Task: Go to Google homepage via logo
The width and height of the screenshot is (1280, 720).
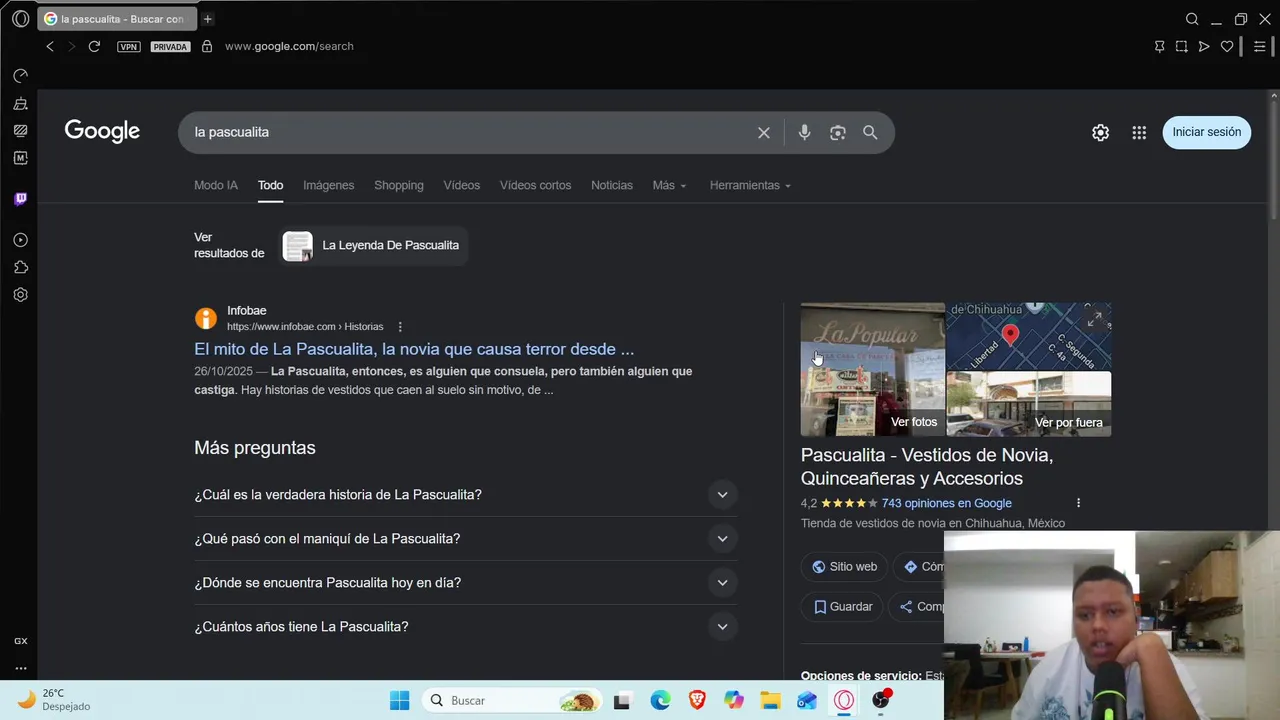Action: [102, 131]
